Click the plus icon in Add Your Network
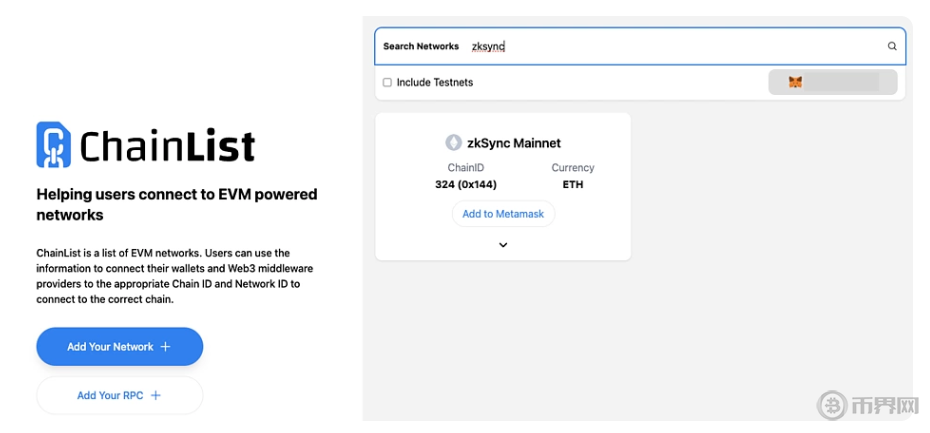The height and width of the screenshot is (433, 930). 166,347
